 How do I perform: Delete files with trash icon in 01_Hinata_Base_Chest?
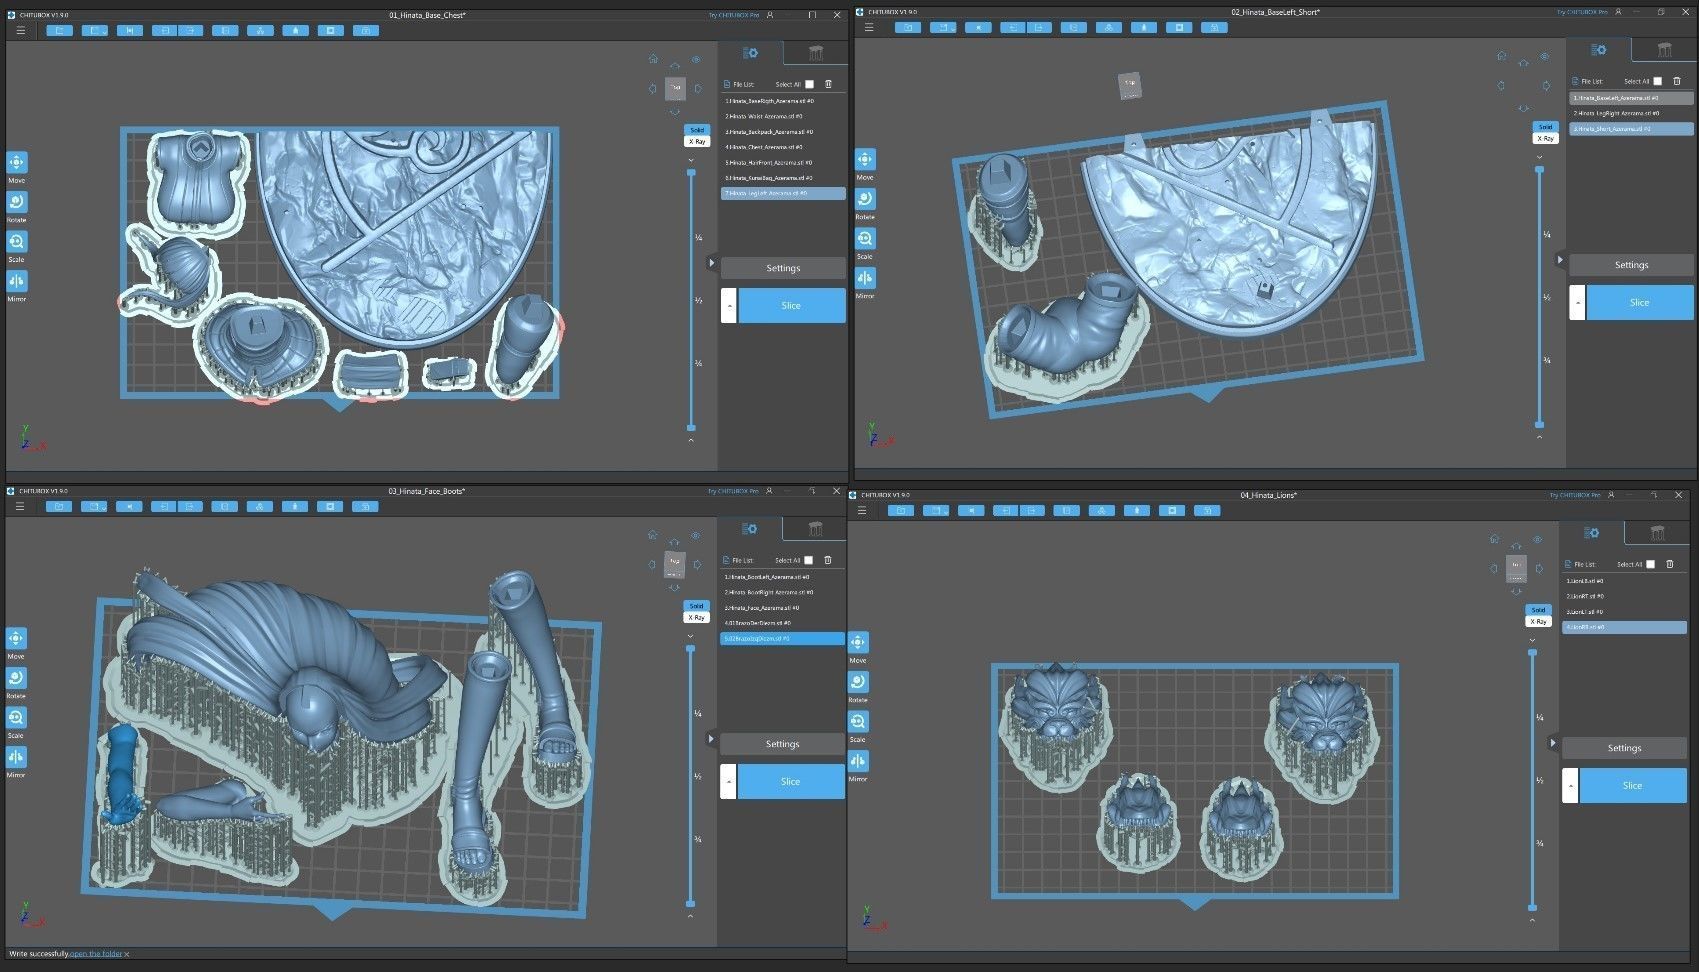tap(828, 84)
